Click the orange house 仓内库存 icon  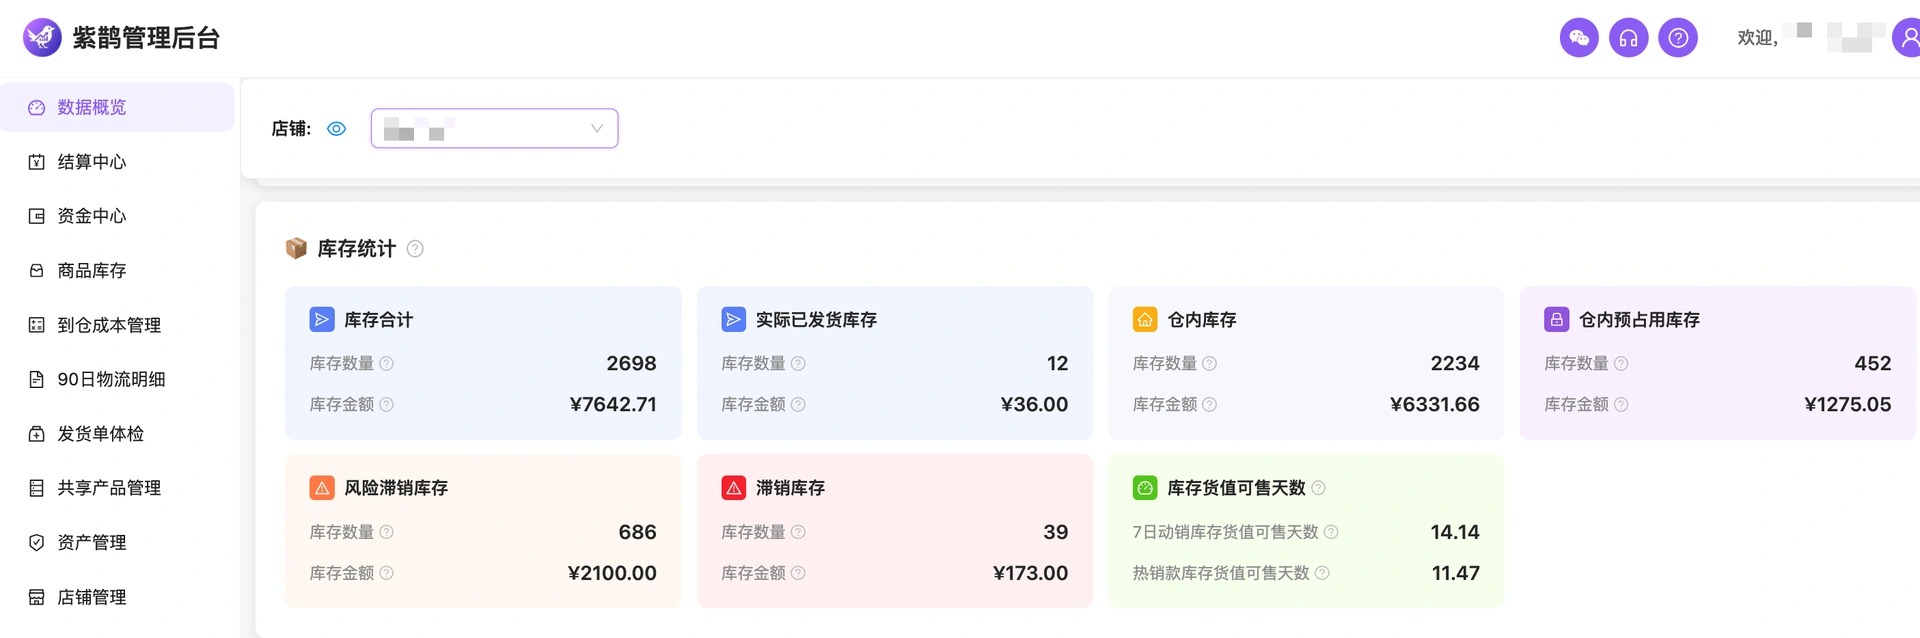point(1145,320)
